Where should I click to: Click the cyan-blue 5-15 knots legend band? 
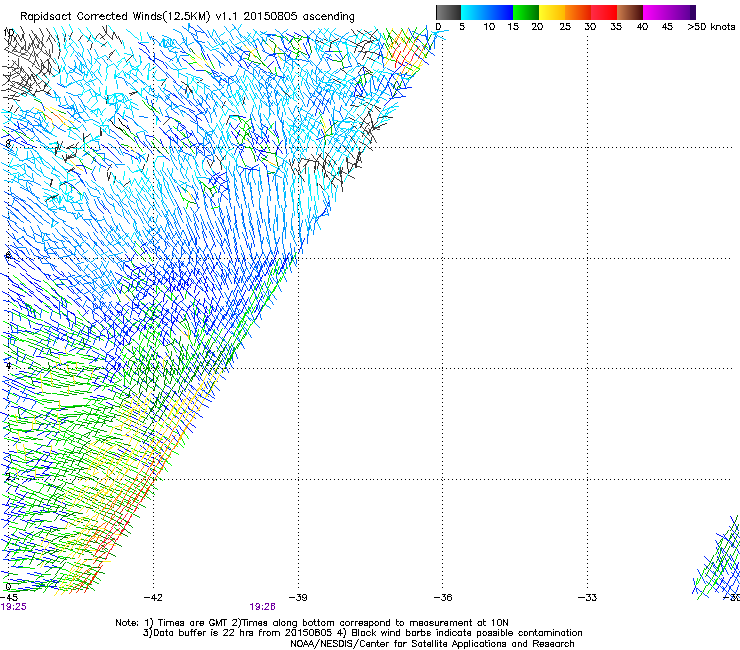(487, 12)
